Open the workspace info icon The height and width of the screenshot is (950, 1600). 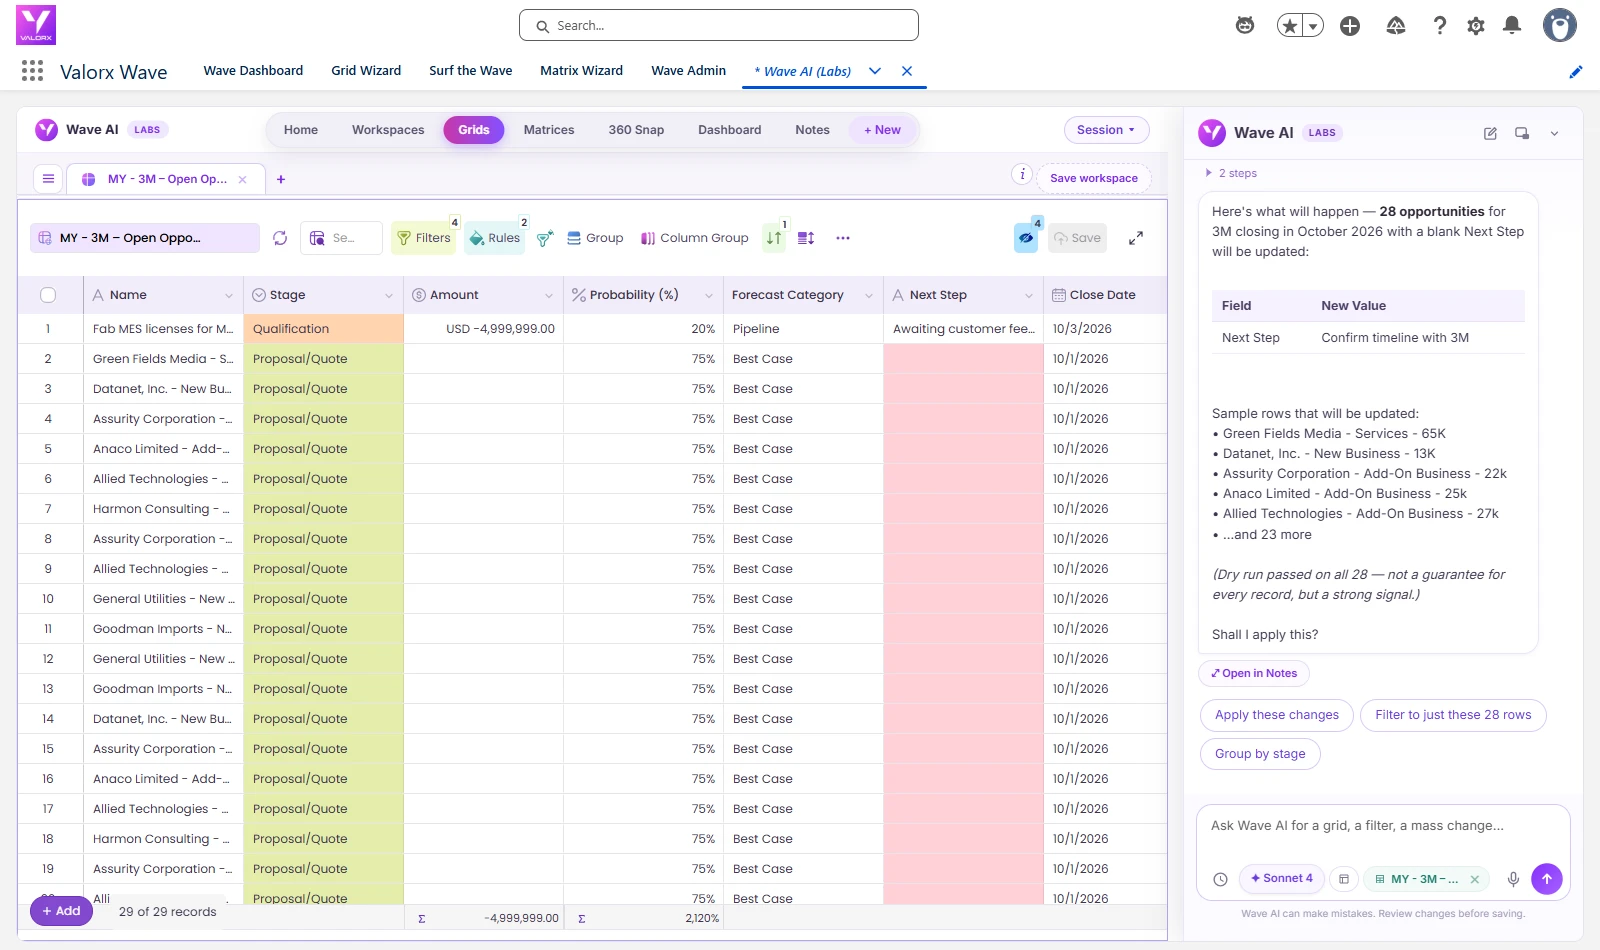[x=1022, y=174]
